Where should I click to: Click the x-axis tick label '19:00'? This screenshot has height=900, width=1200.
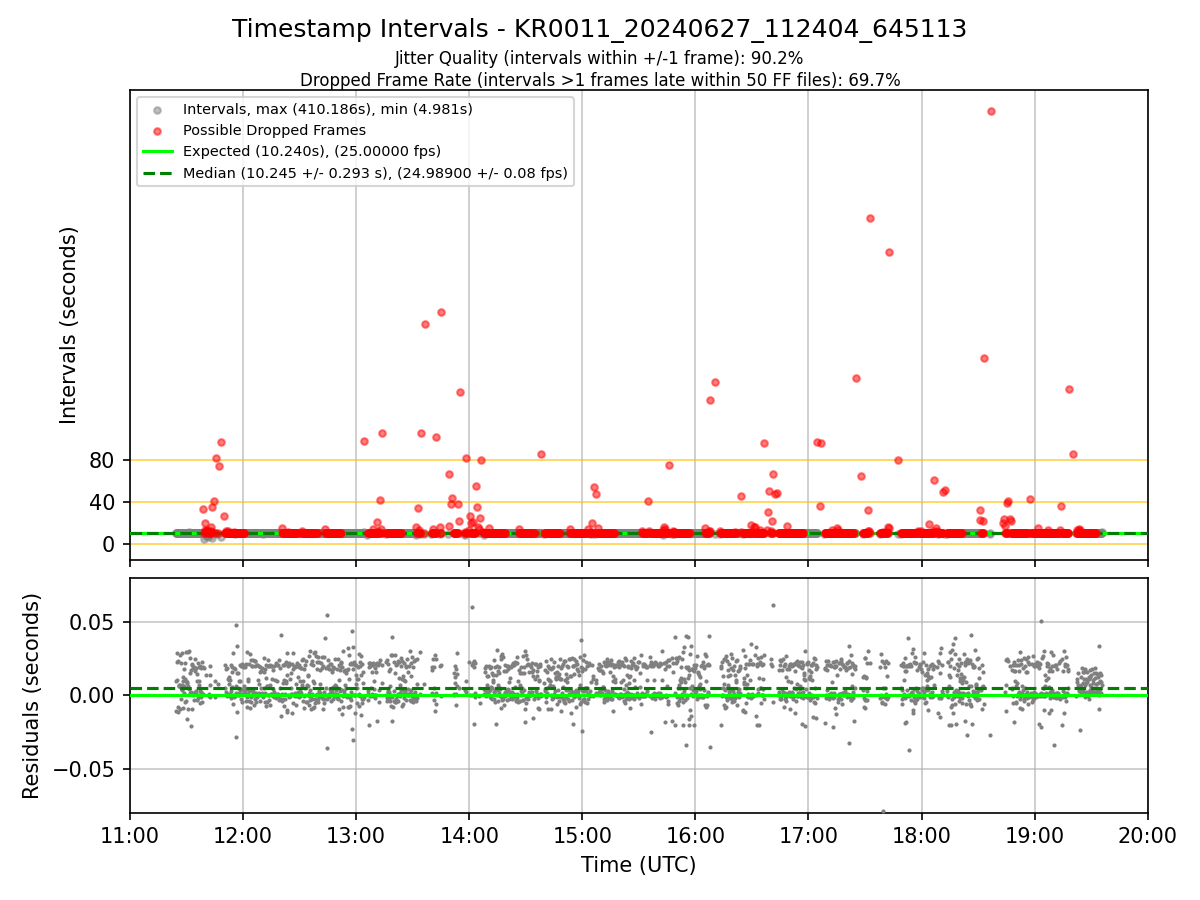1034,834
